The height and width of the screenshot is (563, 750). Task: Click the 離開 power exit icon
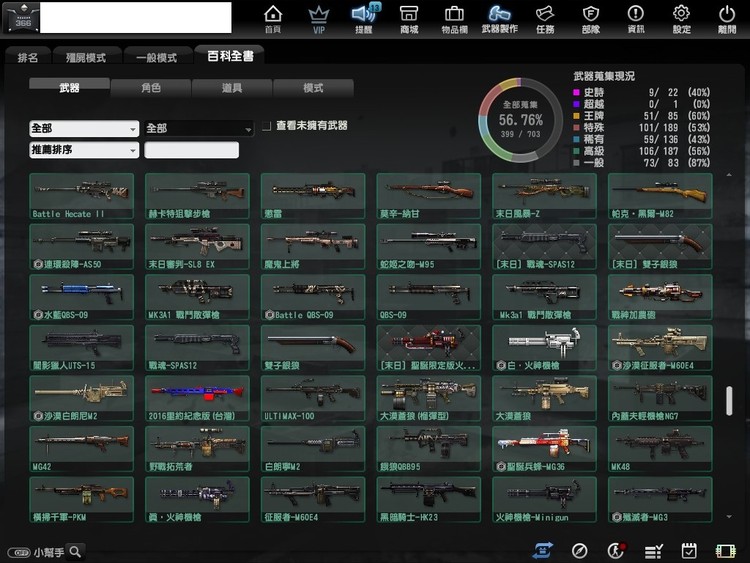tap(727, 19)
